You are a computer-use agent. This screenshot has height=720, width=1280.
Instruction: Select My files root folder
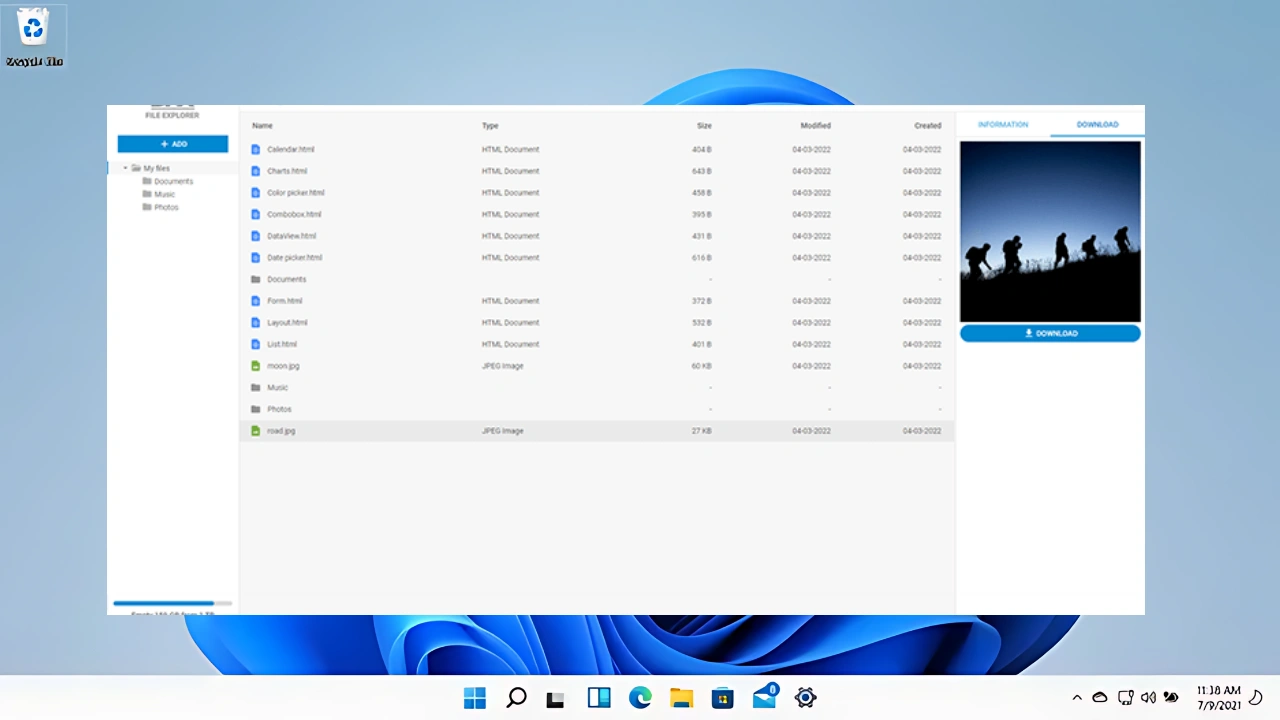(156, 168)
